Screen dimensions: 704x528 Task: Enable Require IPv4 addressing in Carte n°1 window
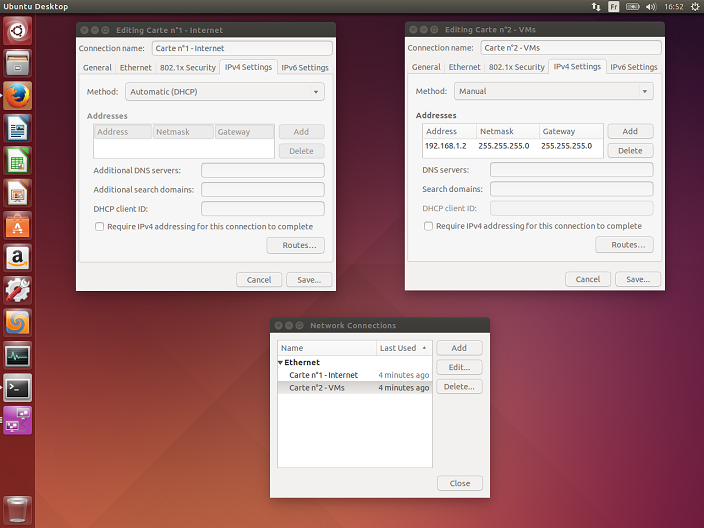click(99, 227)
